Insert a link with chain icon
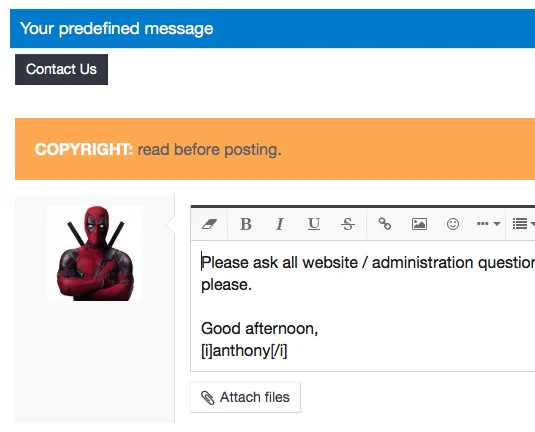 385,224
